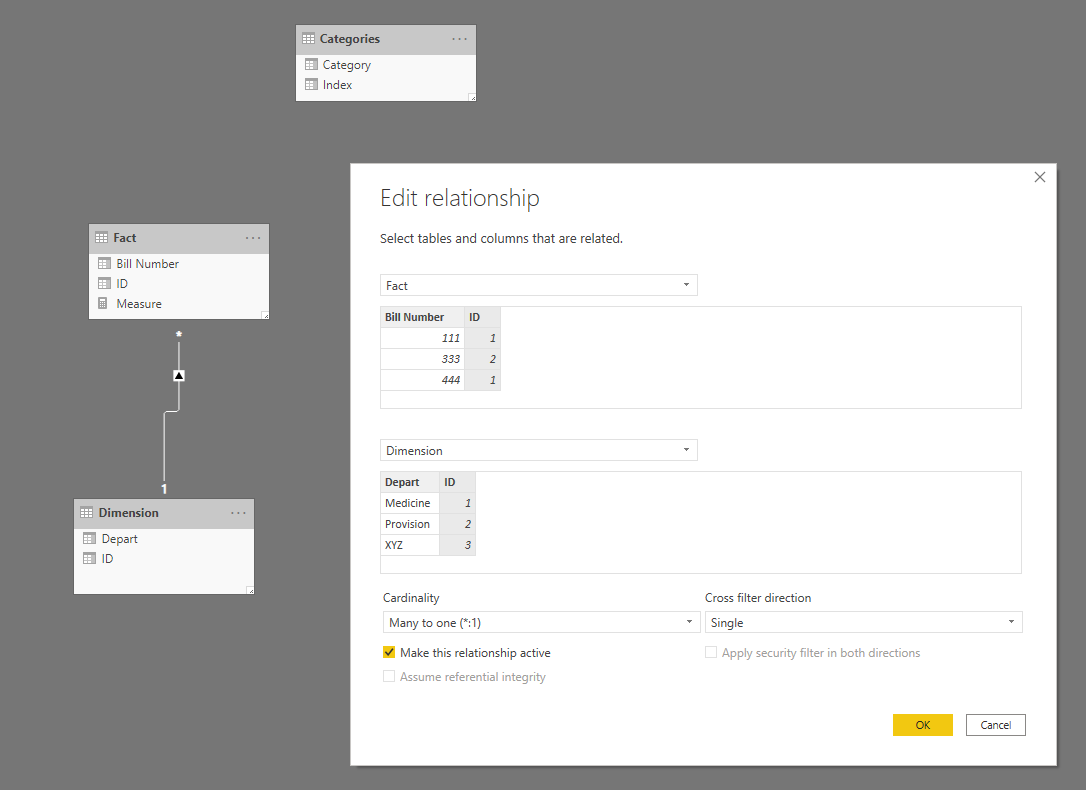This screenshot has height=790, width=1086.
Task: Select Bill Number column header in Fact preview
Action: click(422, 317)
